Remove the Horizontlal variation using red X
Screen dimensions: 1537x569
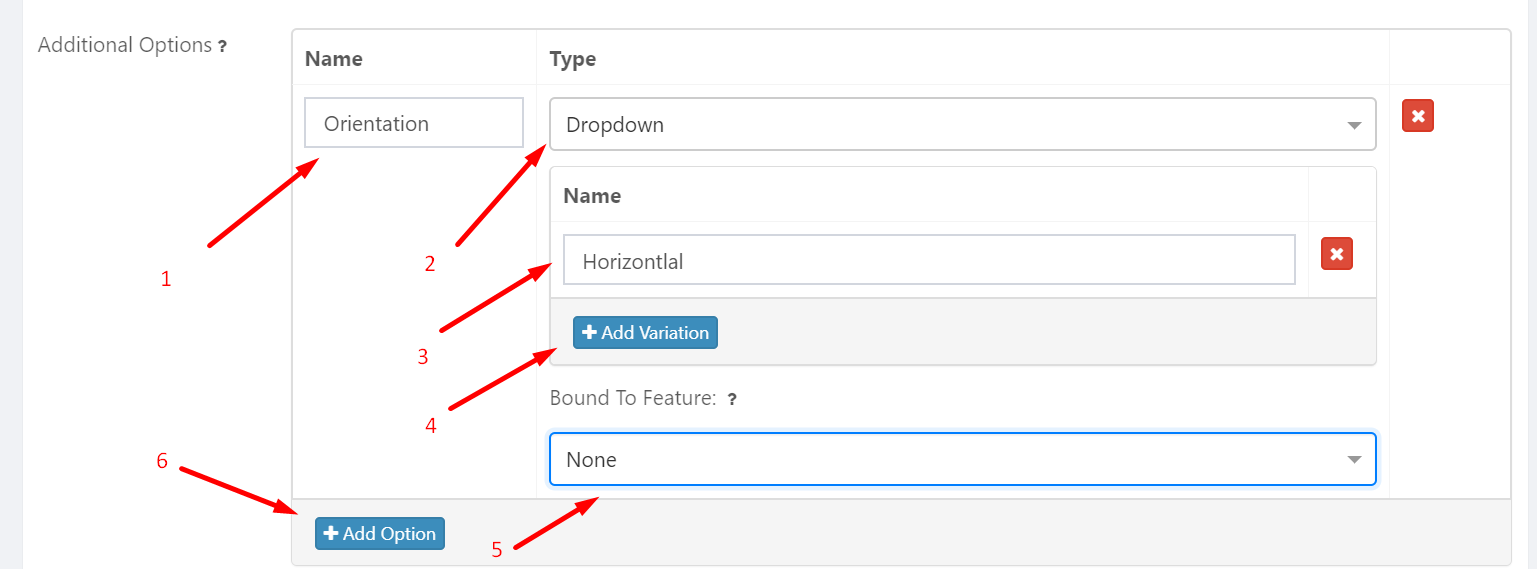(x=1337, y=254)
